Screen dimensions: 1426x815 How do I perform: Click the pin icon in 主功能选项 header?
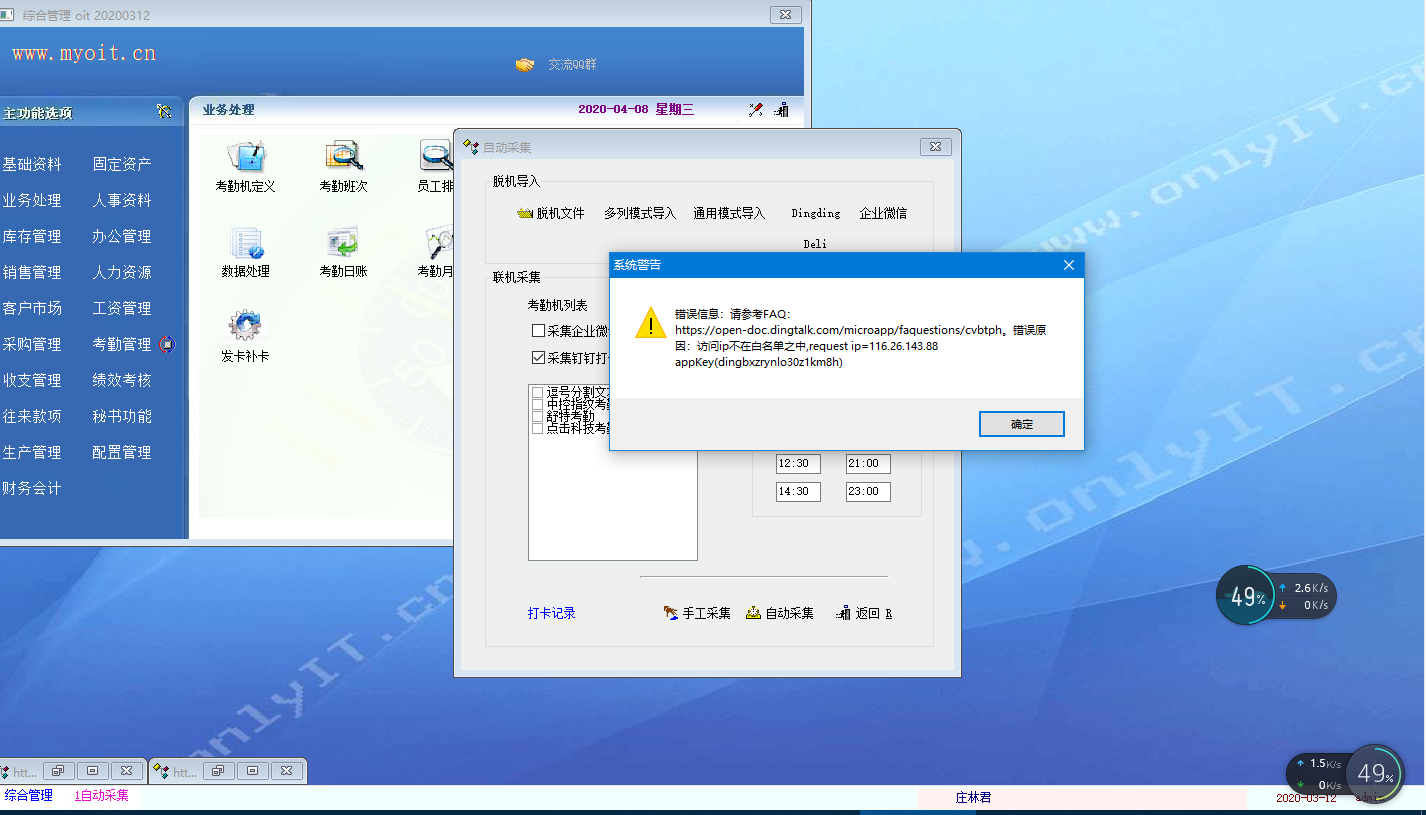coord(164,112)
